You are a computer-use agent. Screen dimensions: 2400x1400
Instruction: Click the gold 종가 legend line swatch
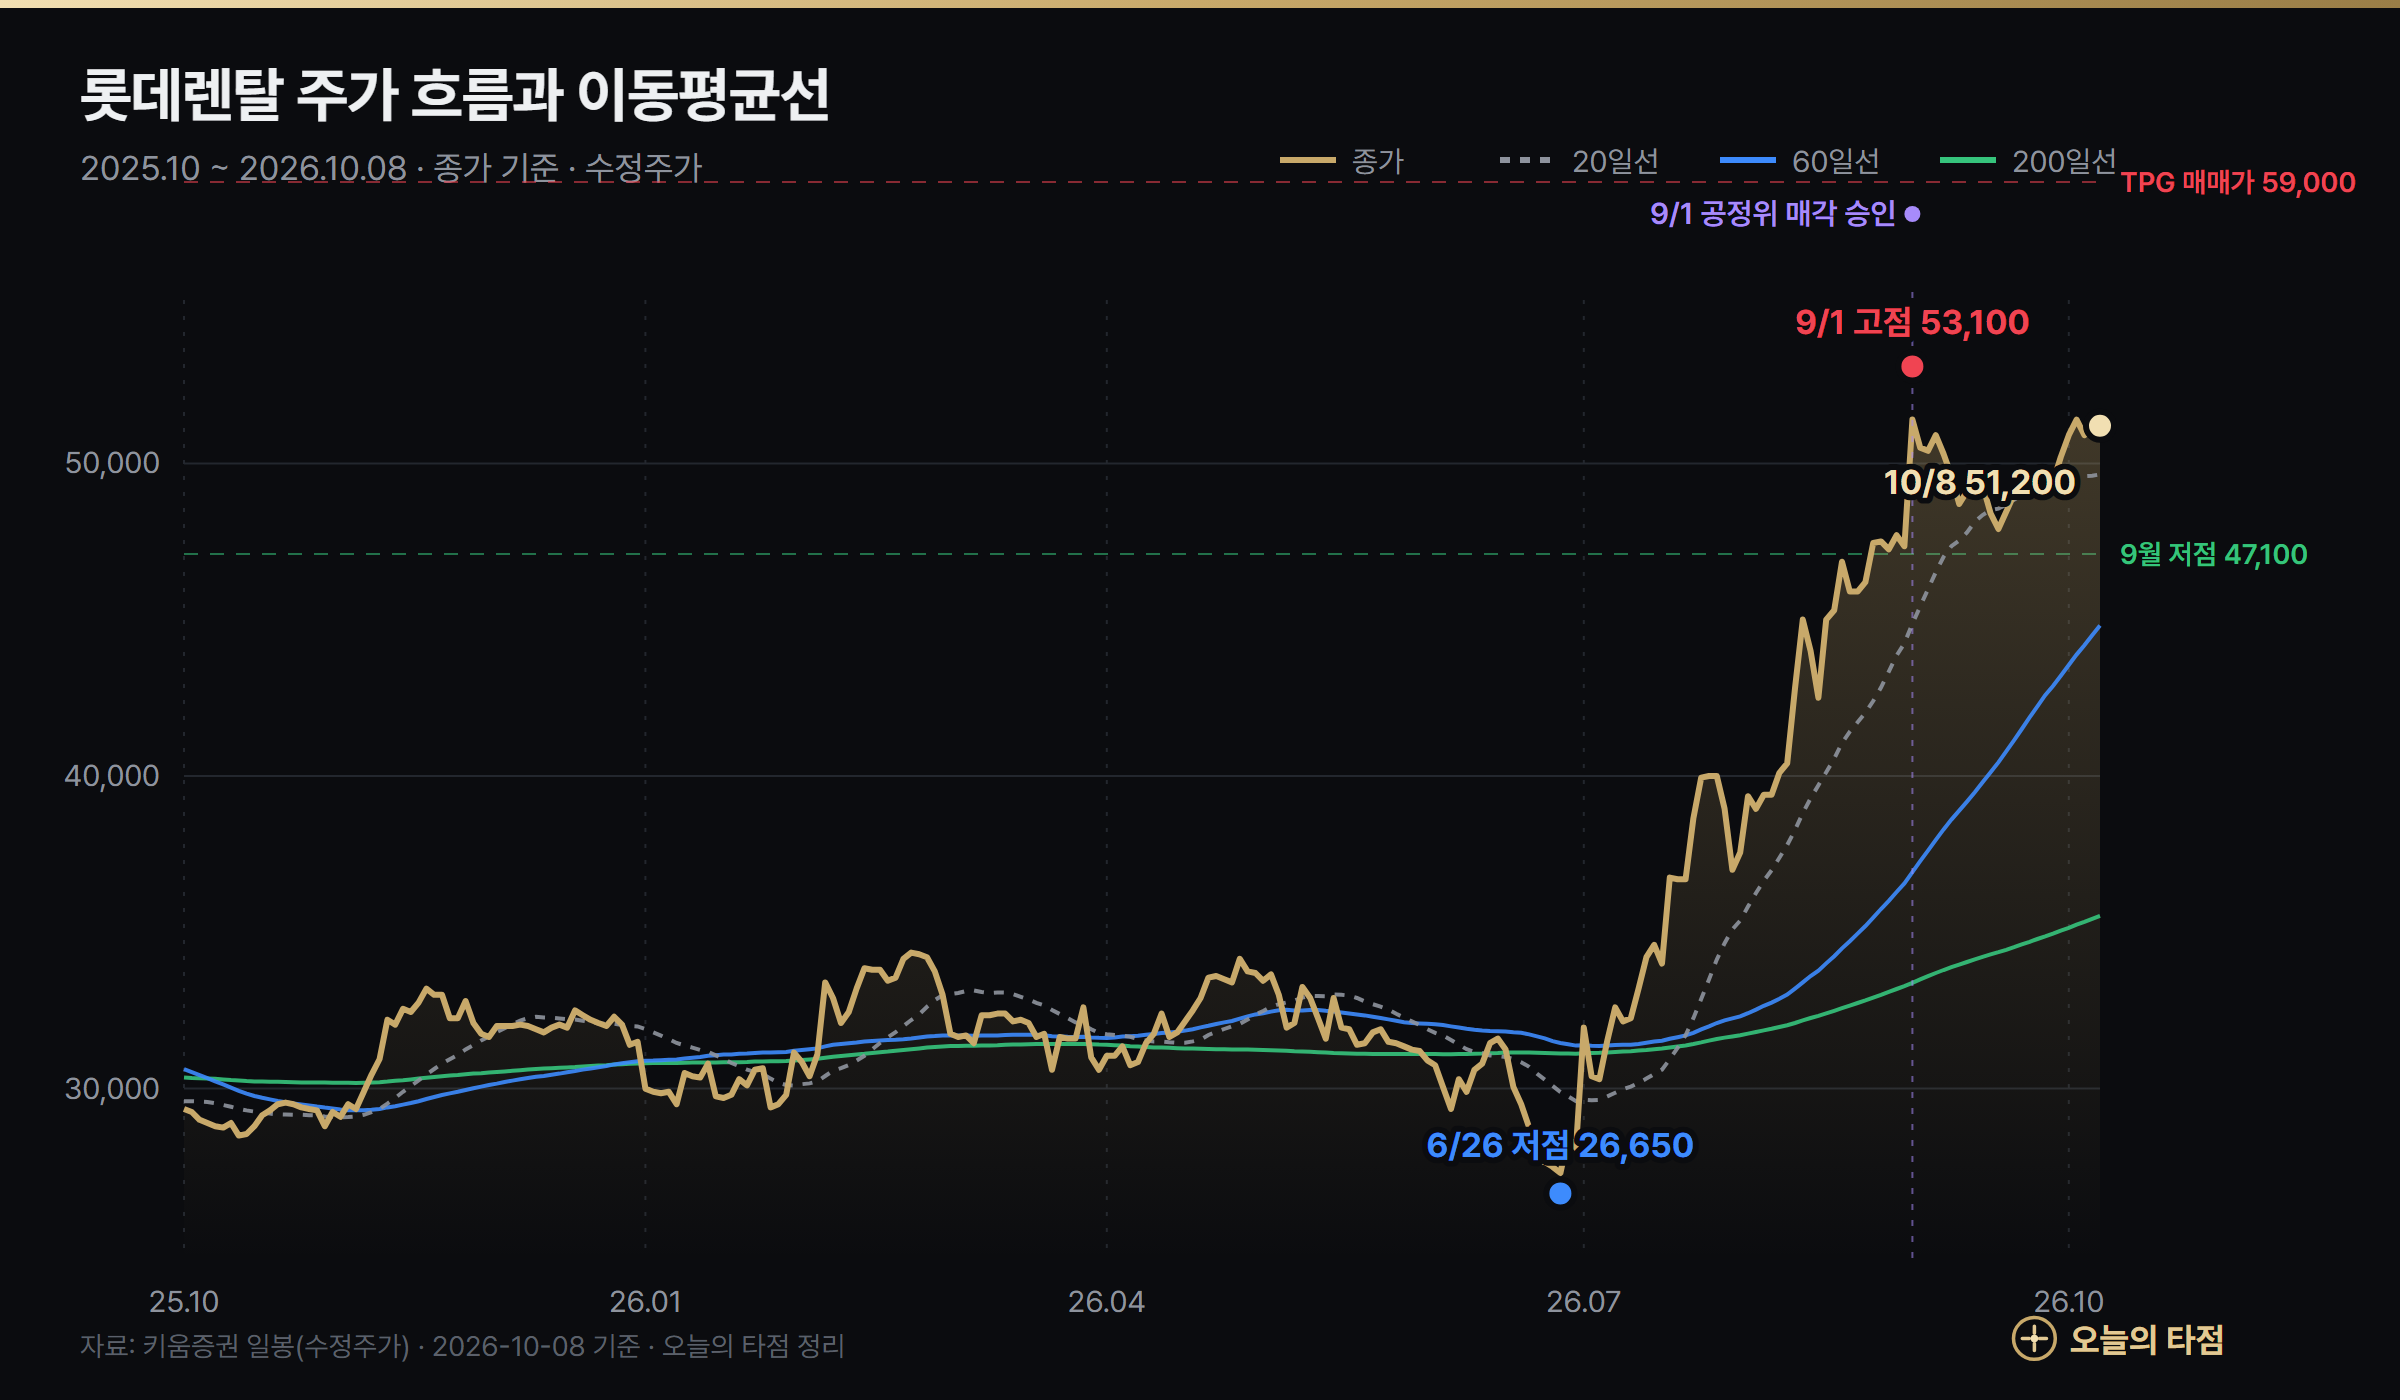pos(1308,160)
